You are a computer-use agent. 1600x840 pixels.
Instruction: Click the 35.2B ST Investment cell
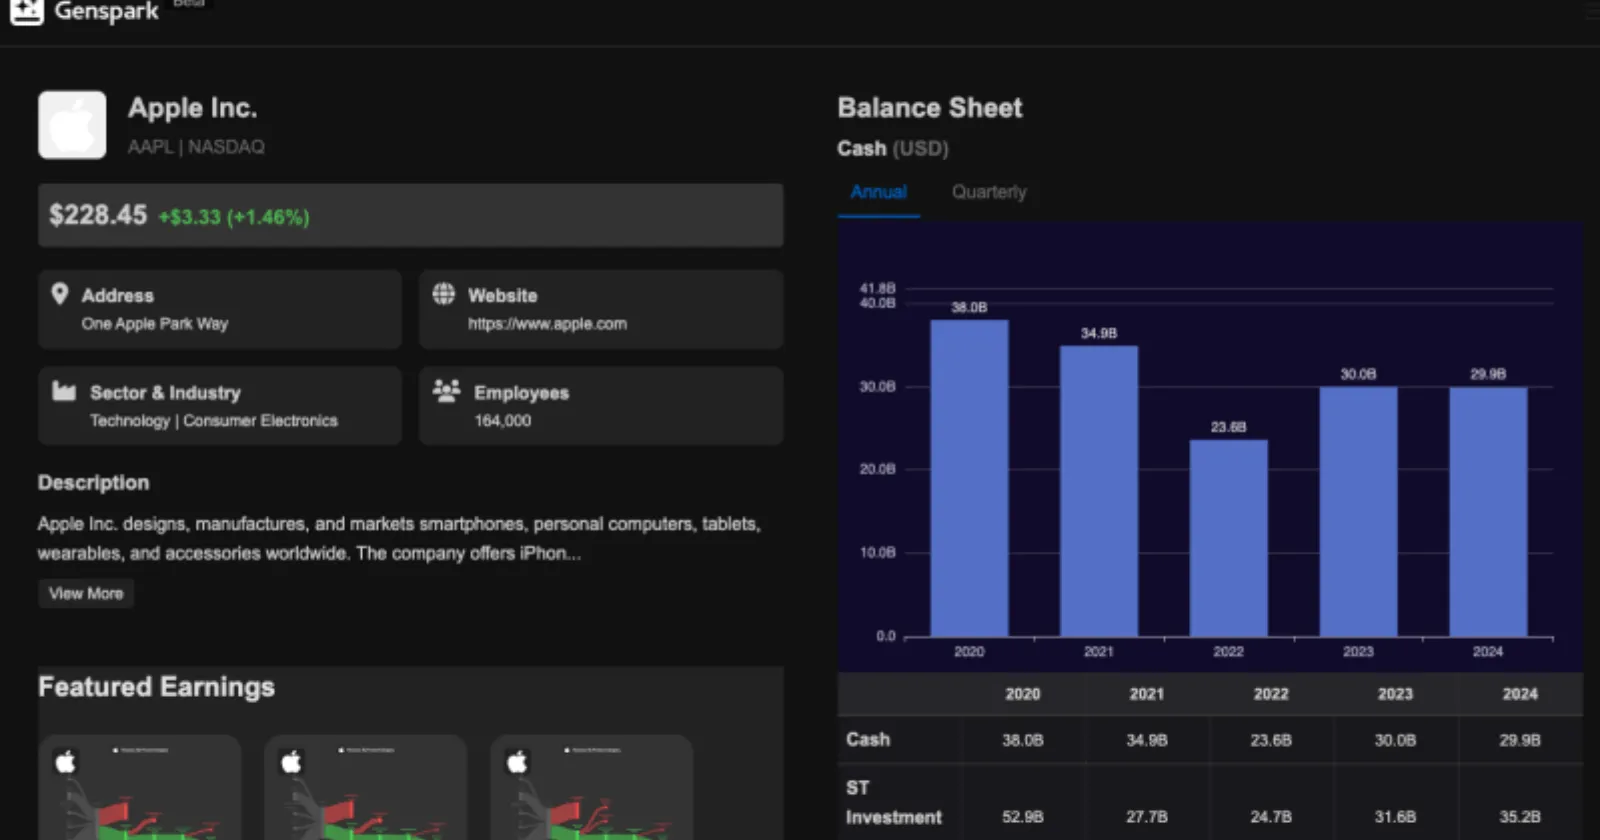(1520, 817)
